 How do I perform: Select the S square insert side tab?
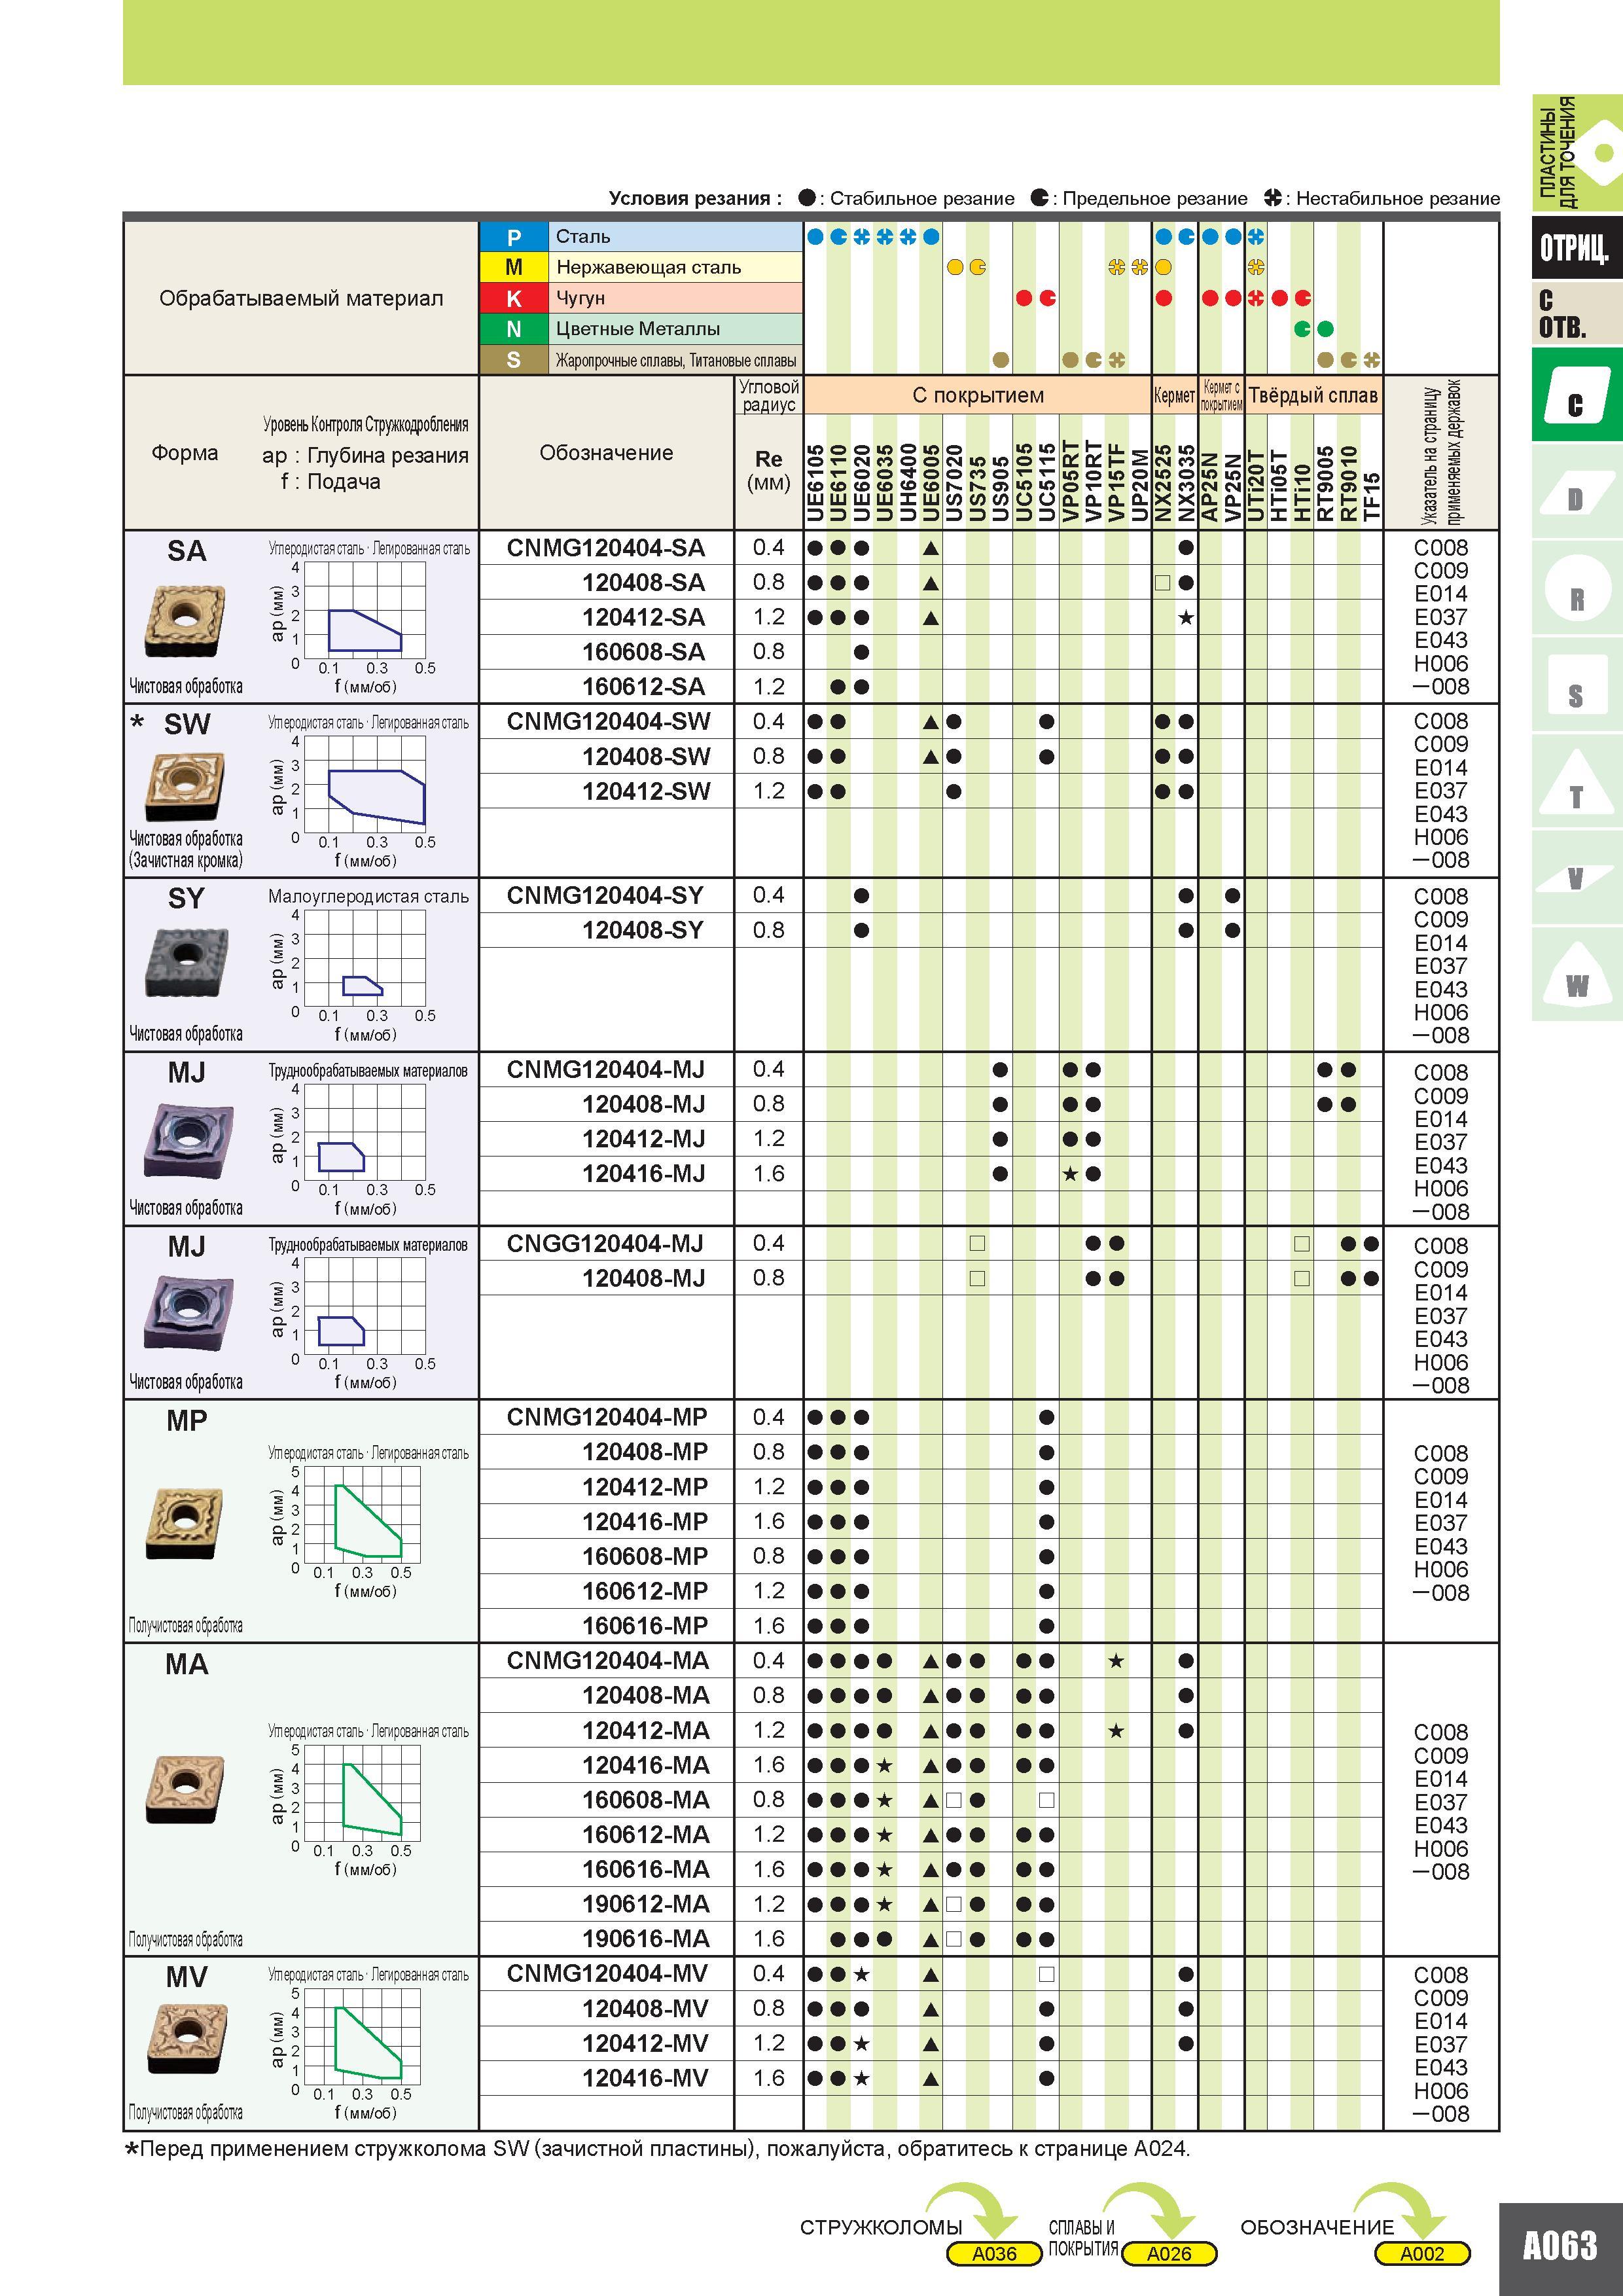pos(1576,686)
